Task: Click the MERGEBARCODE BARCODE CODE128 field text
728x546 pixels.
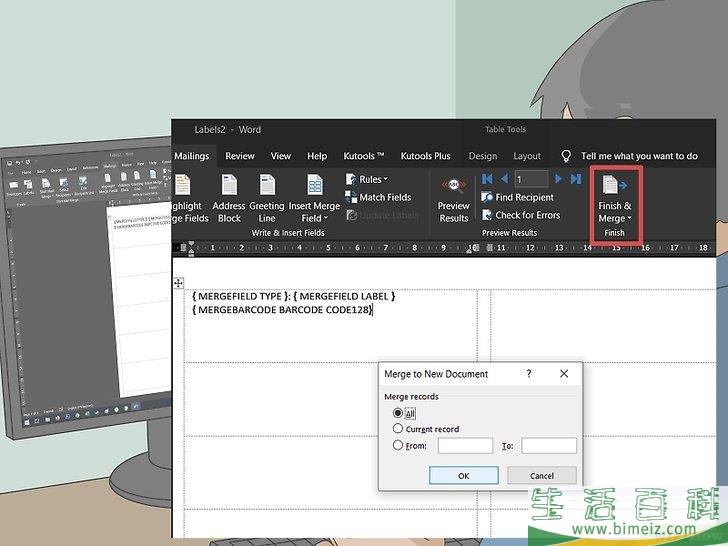Action: 282,310
